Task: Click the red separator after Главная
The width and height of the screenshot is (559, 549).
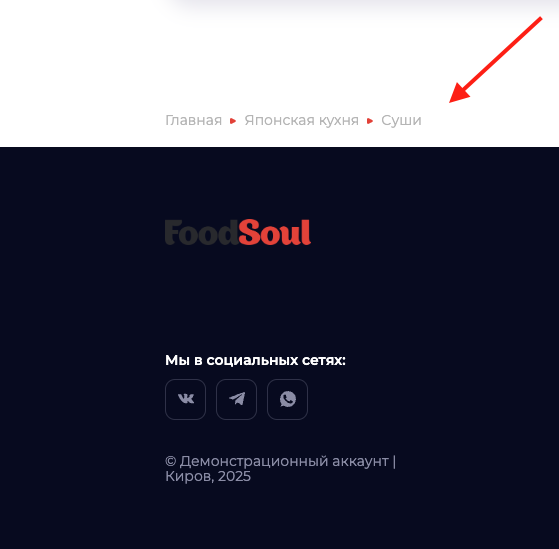Action: [233, 121]
